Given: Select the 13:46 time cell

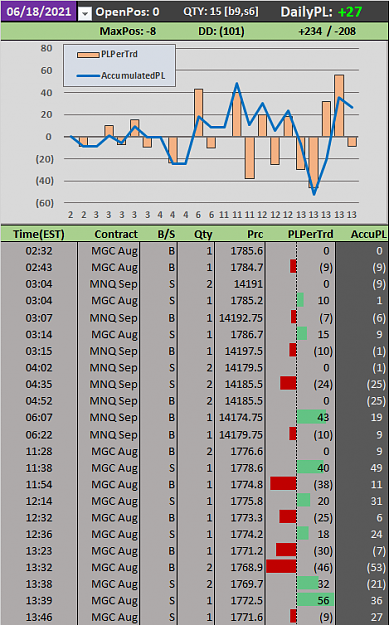Looking at the screenshot, I should 39,617.
